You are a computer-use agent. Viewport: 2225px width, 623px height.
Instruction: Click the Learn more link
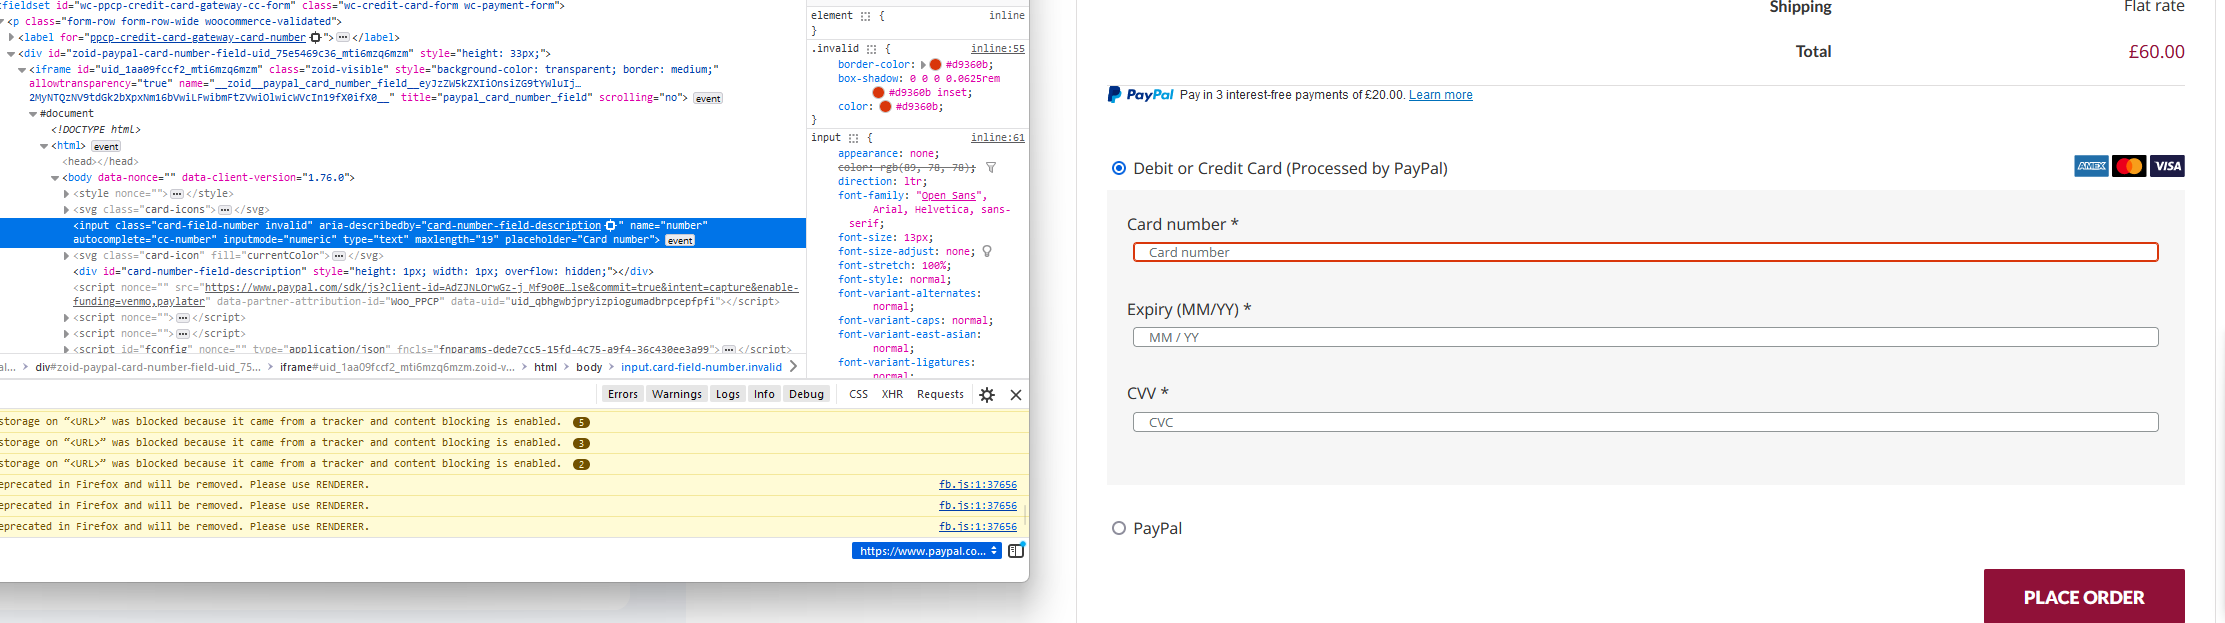pos(1440,95)
